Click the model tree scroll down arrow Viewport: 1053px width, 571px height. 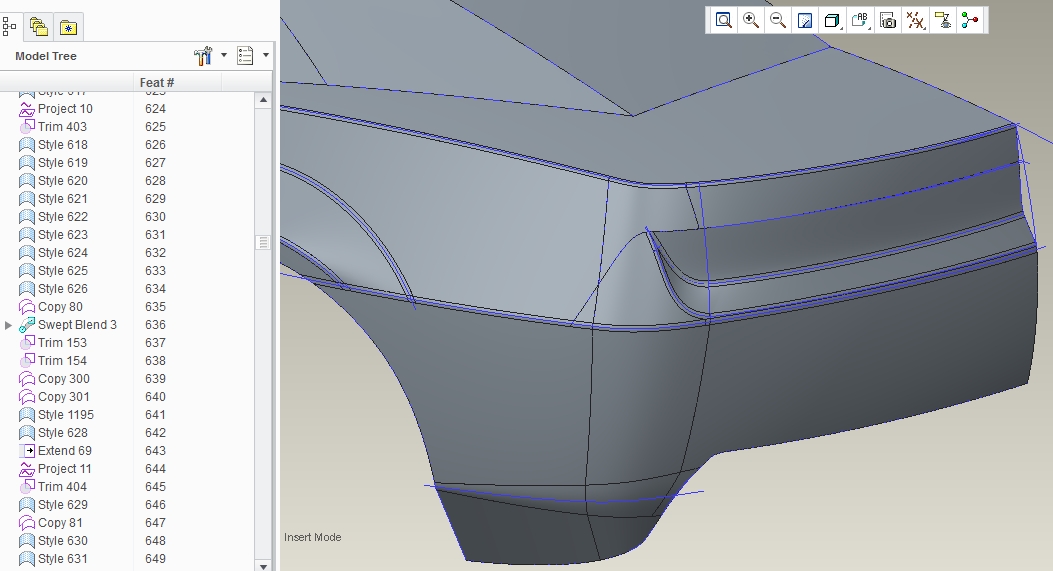pyautogui.click(x=263, y=566)
